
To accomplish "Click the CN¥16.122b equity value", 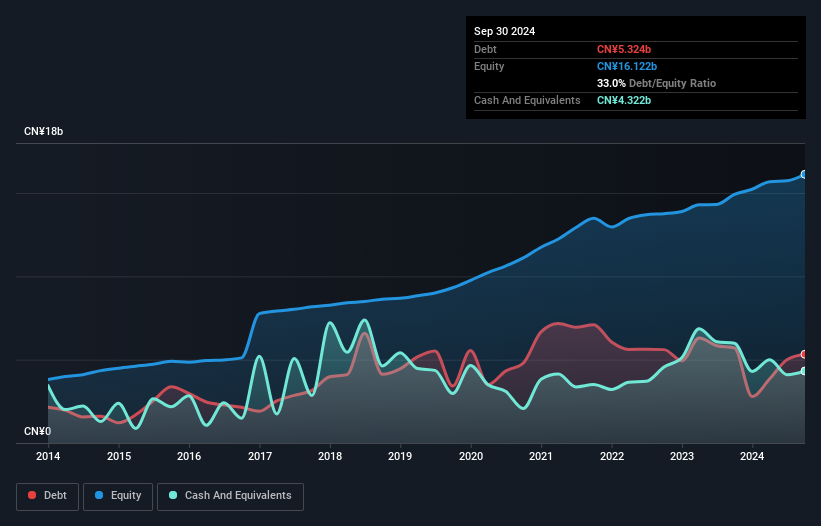I will click(627, 66).
